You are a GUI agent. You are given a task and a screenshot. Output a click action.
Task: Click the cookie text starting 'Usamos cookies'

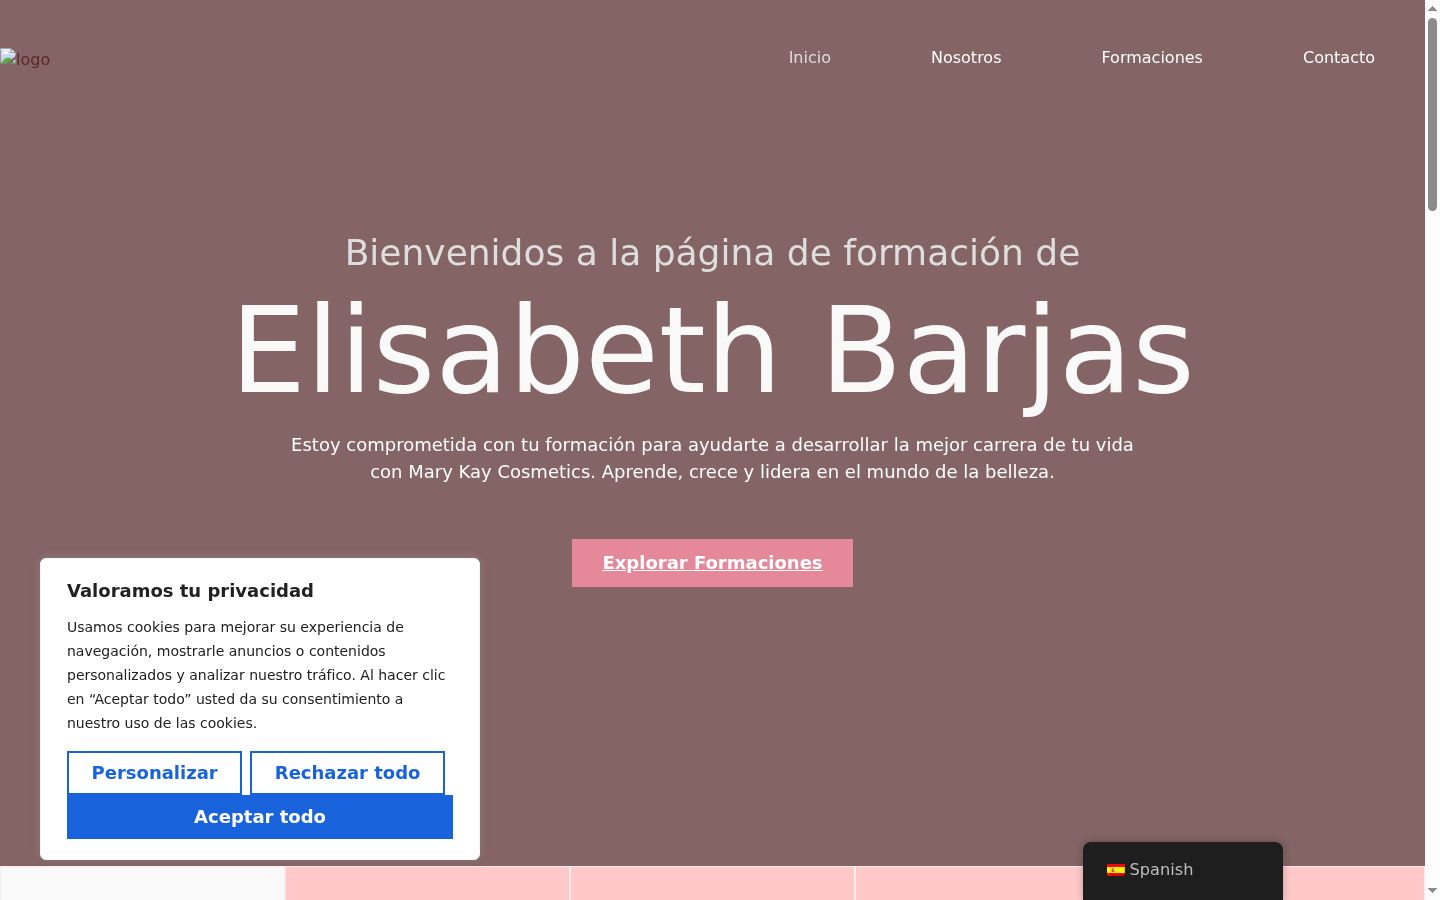pyautogui.click(x=257, y=675)
